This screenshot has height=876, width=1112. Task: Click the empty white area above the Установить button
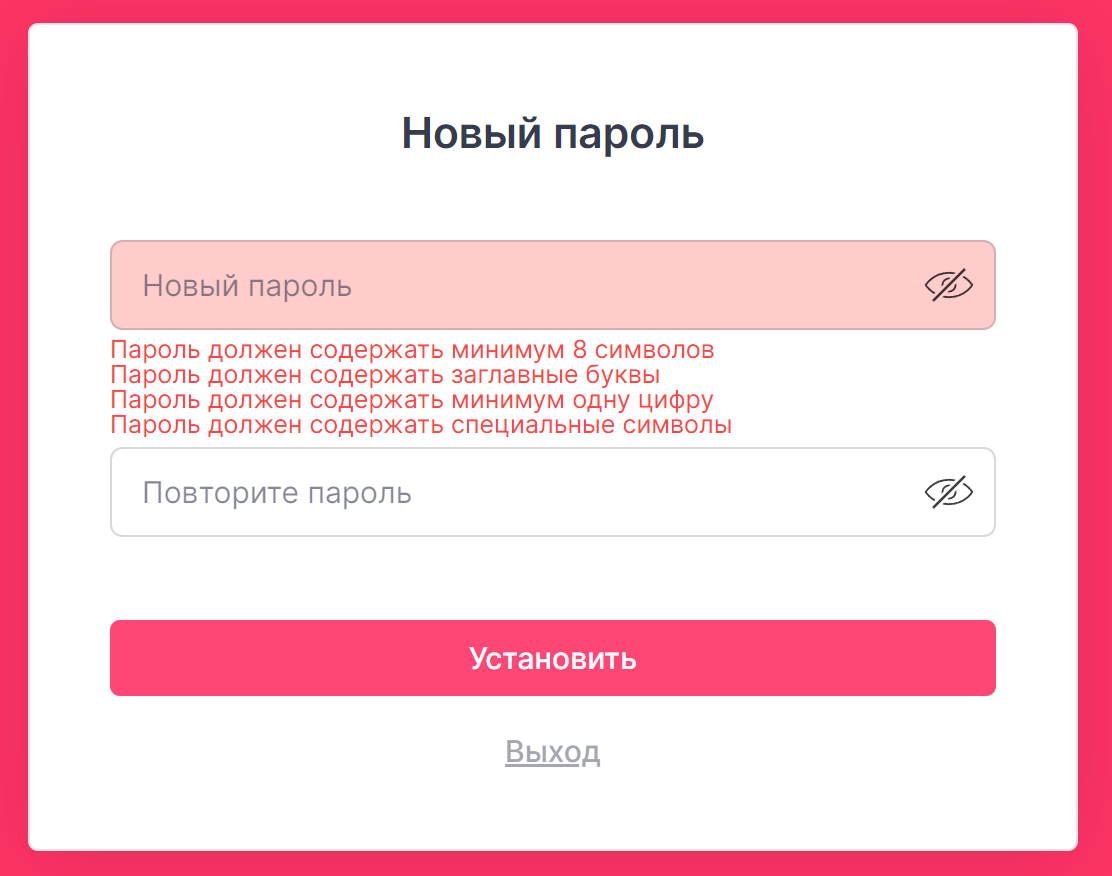click(552, 578)
